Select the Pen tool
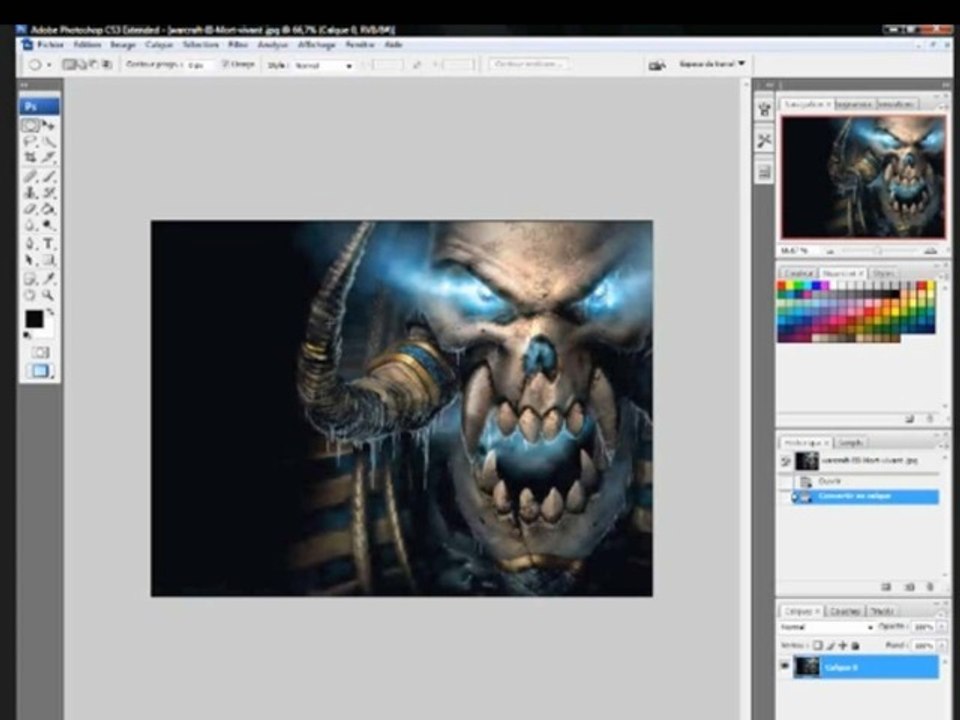This screenshot has width=960, height=720. pyautogui.click(x=31, y=244)
